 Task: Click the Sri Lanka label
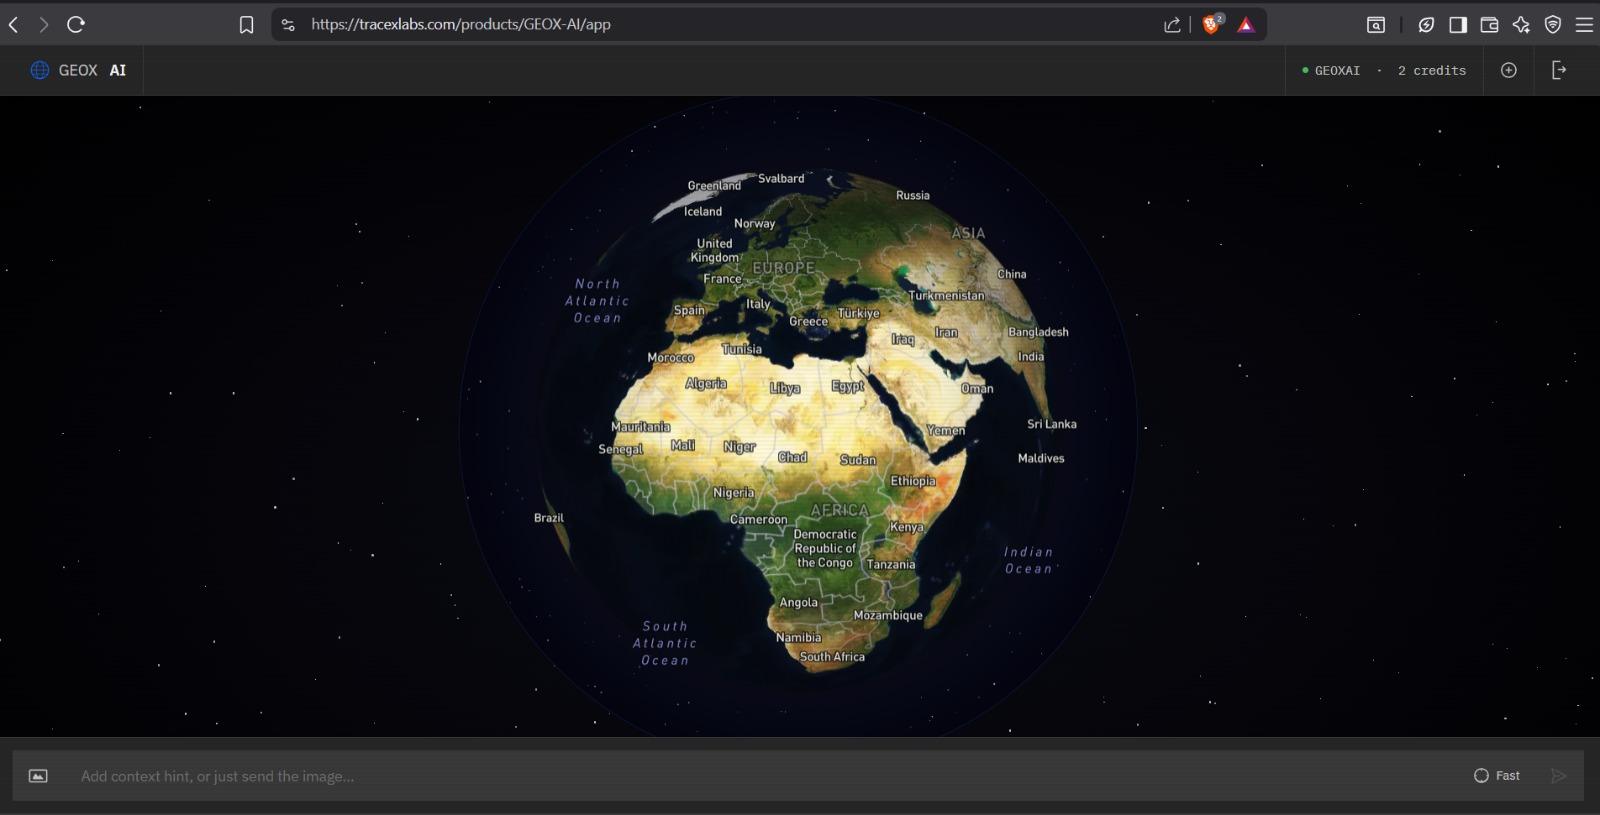pyautogui.click(x=1052, y=424)
